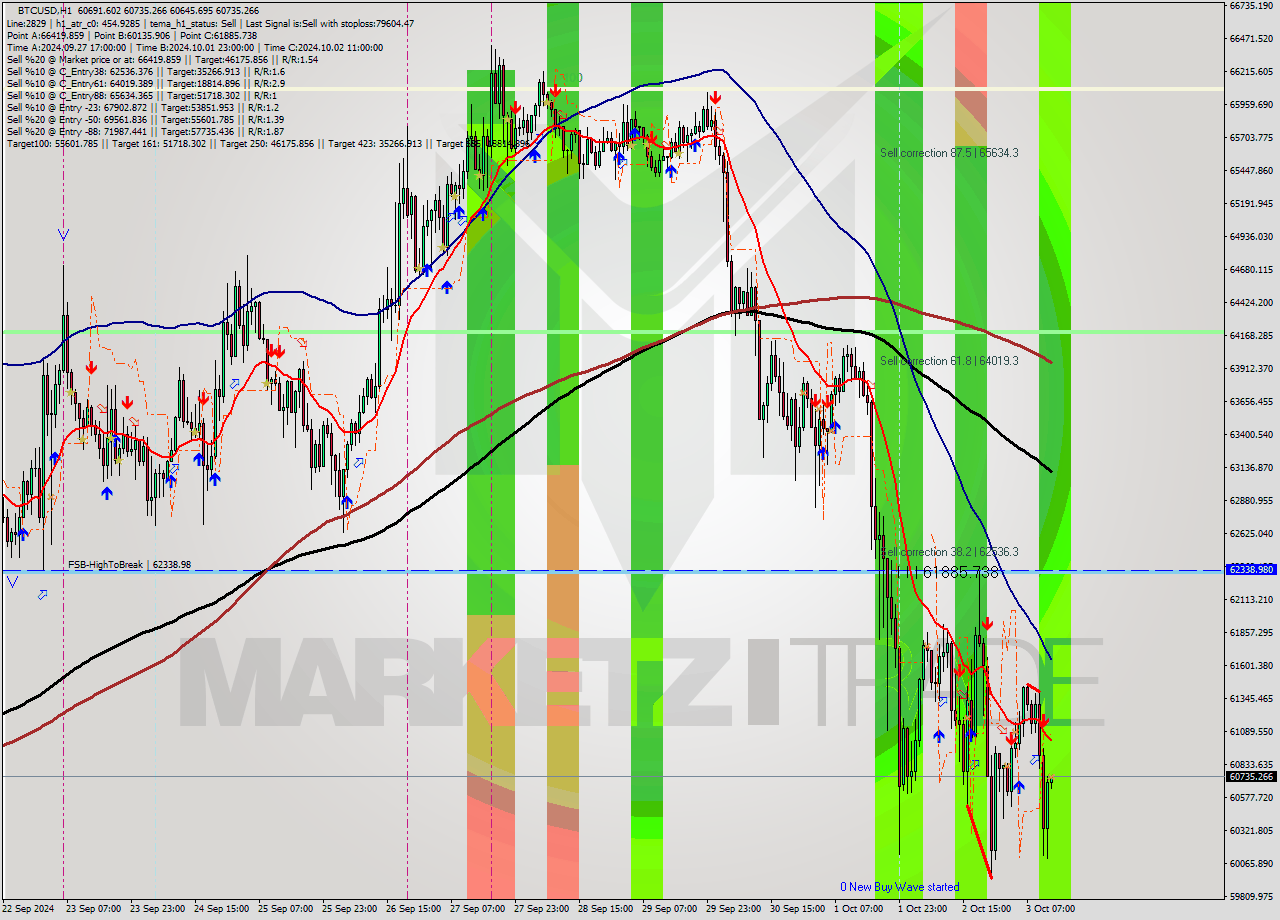Click the 64168.285 price axis label
The height and width of the screenshot is (920, 1280).
click(1251, 336)
